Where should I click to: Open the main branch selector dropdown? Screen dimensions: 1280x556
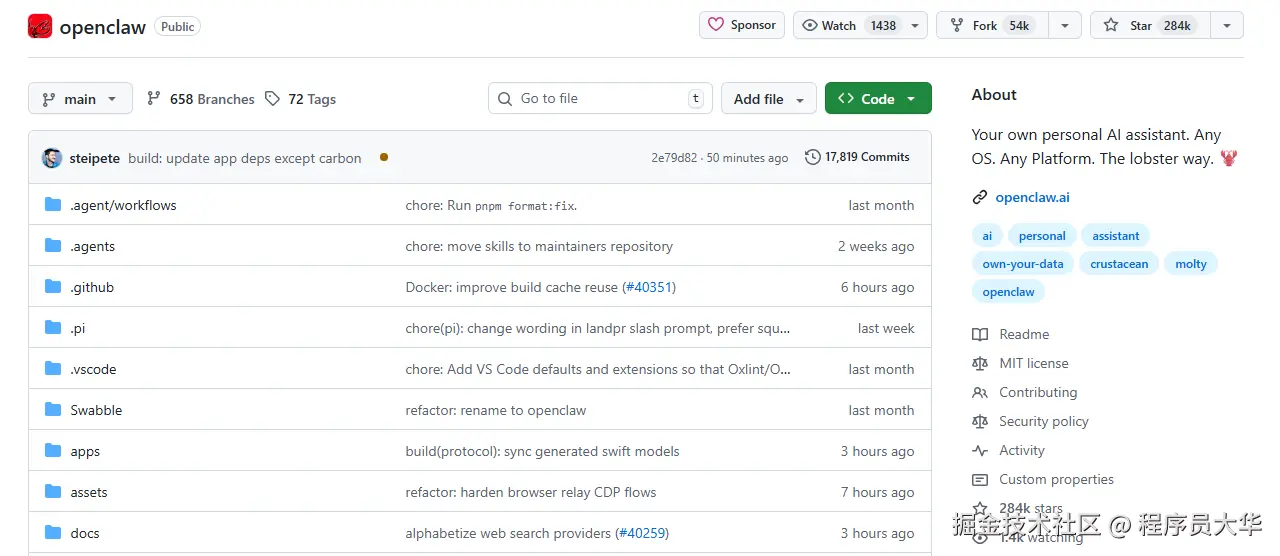click(x=80, y=99)
